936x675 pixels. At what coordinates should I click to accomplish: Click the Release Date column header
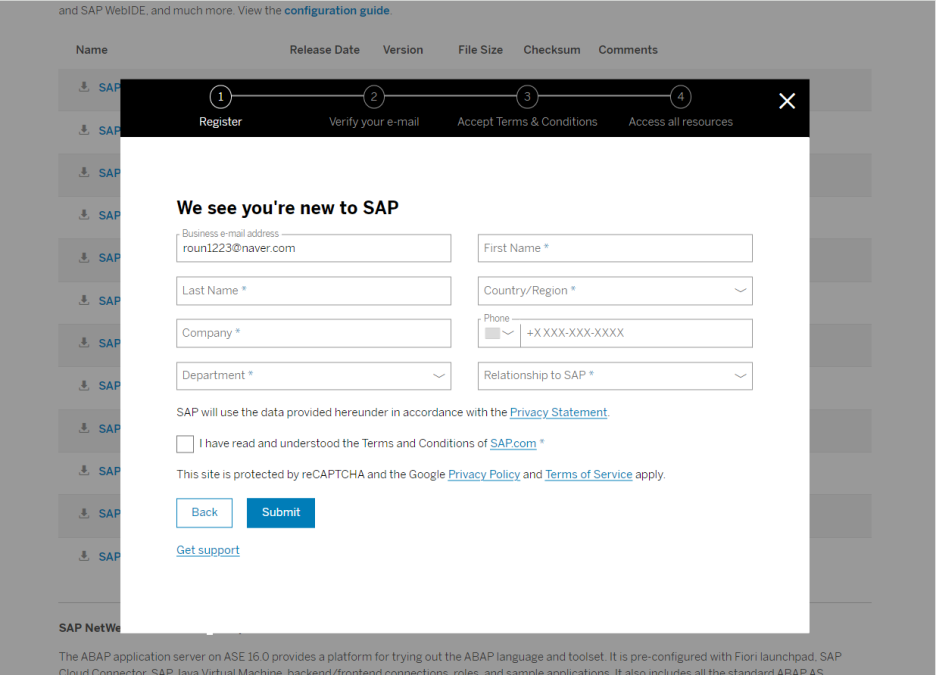click(325, 50)
